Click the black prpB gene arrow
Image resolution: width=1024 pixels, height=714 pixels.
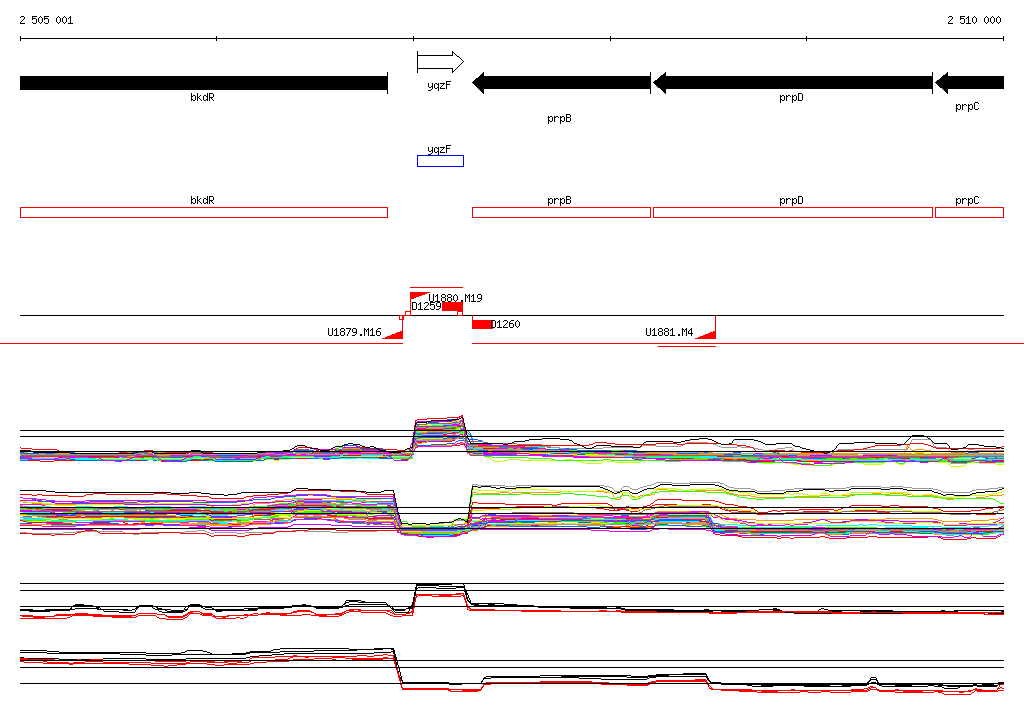[561, 83]
